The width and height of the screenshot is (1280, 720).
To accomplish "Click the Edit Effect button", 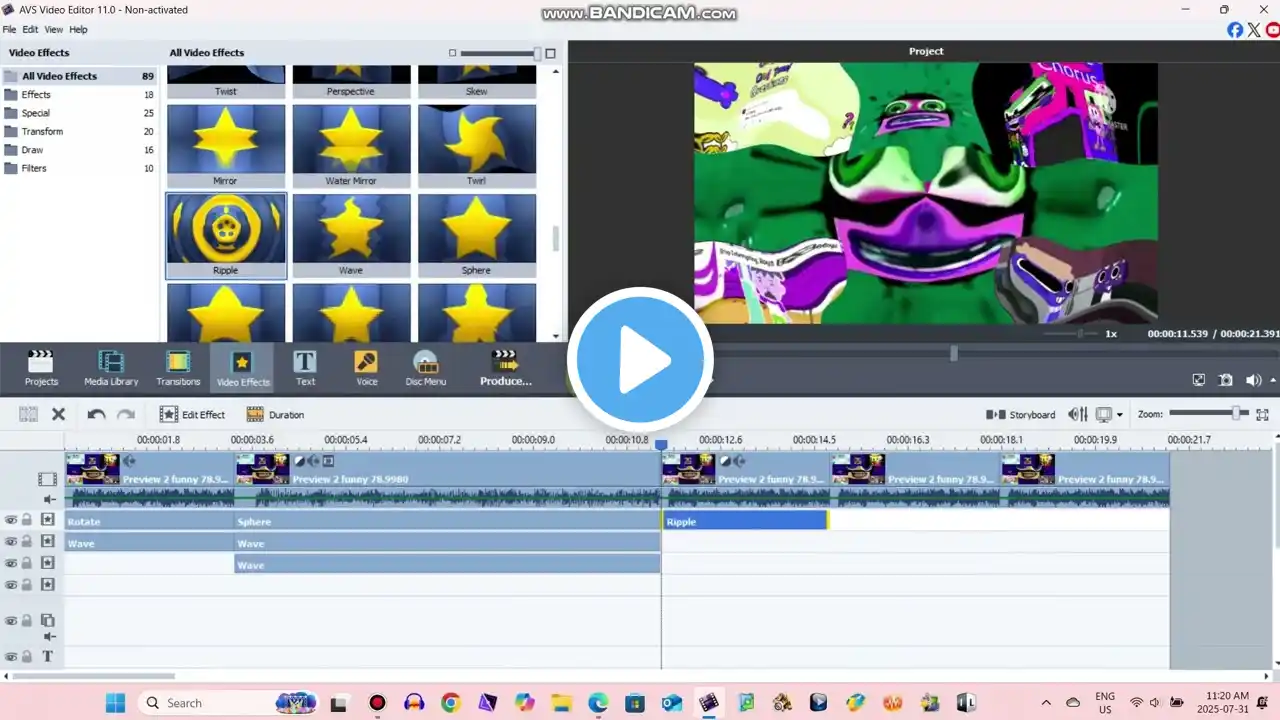I will pos(192,414).
